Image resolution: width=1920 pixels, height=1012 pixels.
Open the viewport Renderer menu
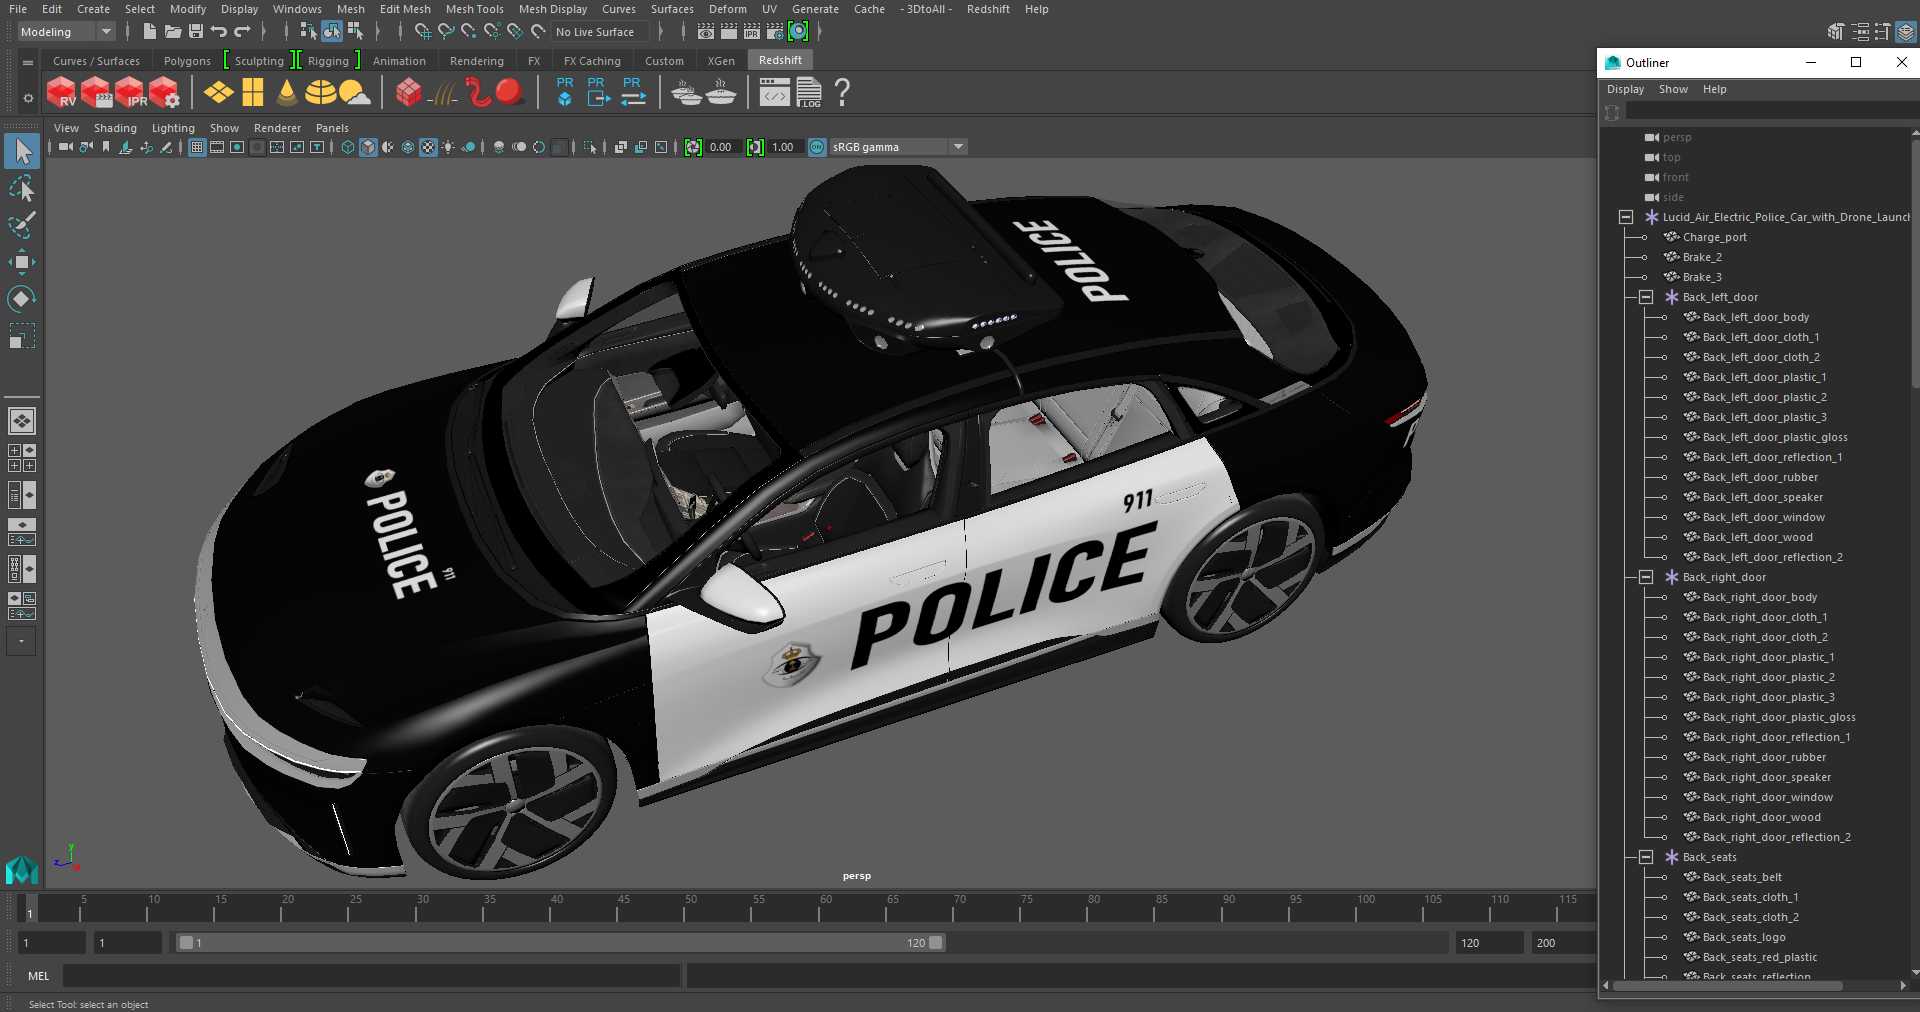coord(277,128)
